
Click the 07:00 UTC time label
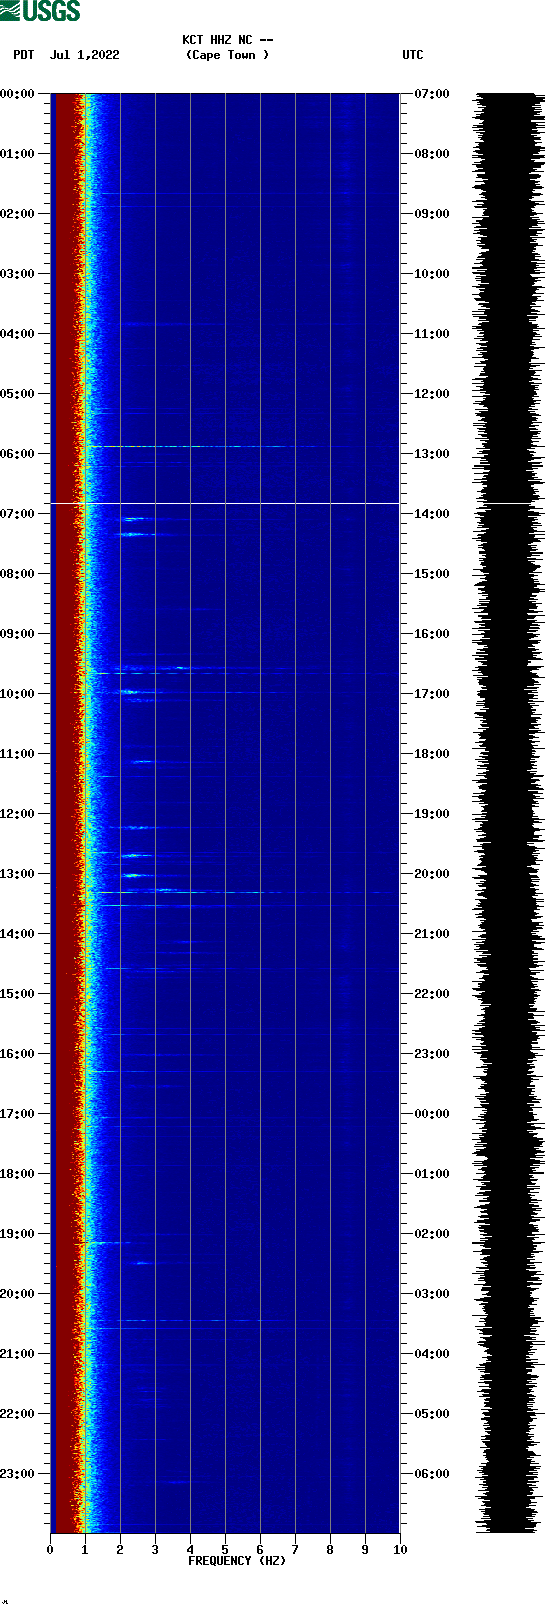tap(432, 94)
